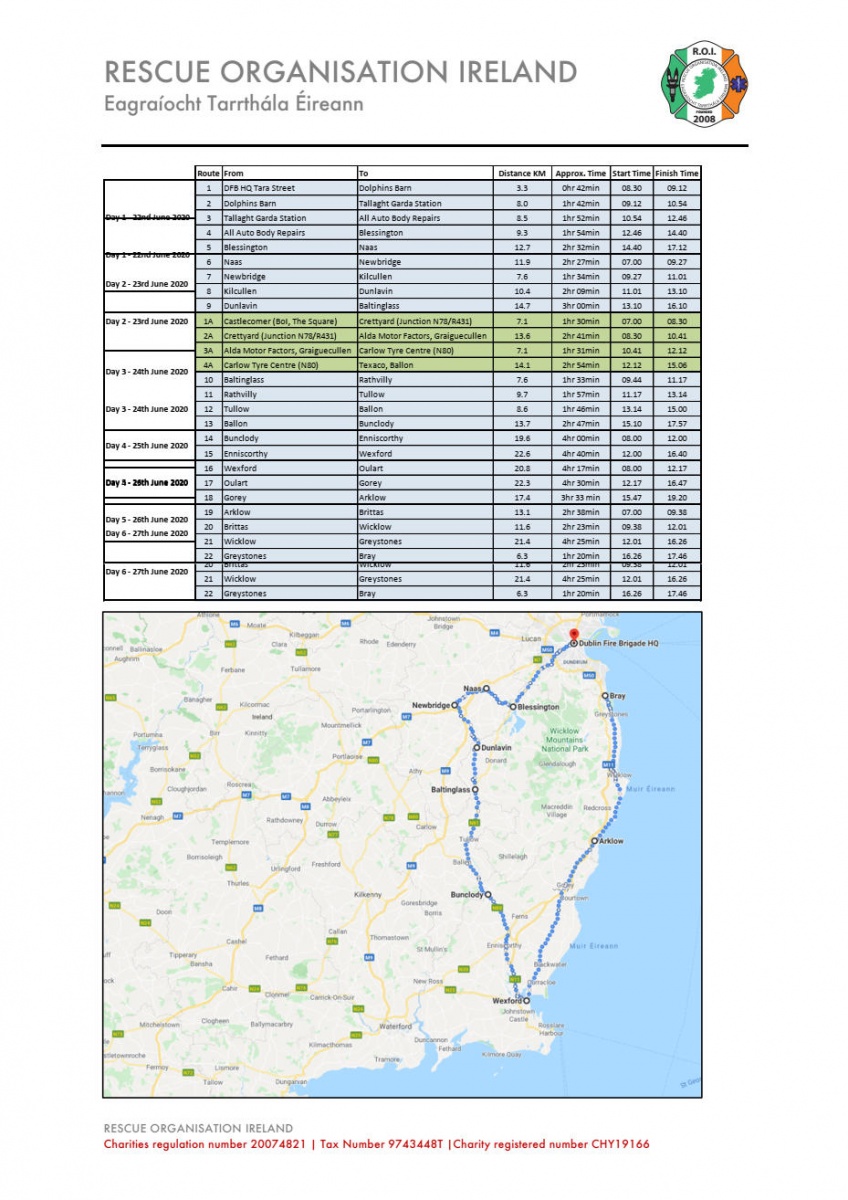Click the Newbridge waypoint circle on map
848x1200 pixels.
point(455,705)
